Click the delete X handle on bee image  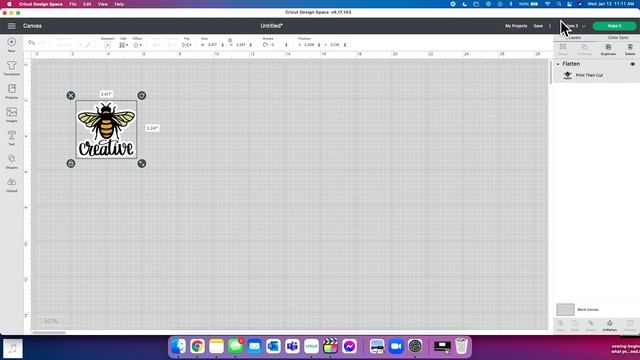click(x=71, y=96)
